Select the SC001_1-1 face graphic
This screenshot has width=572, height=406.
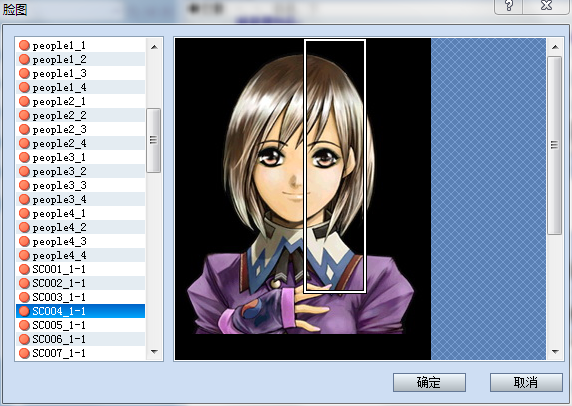(81, 269)
